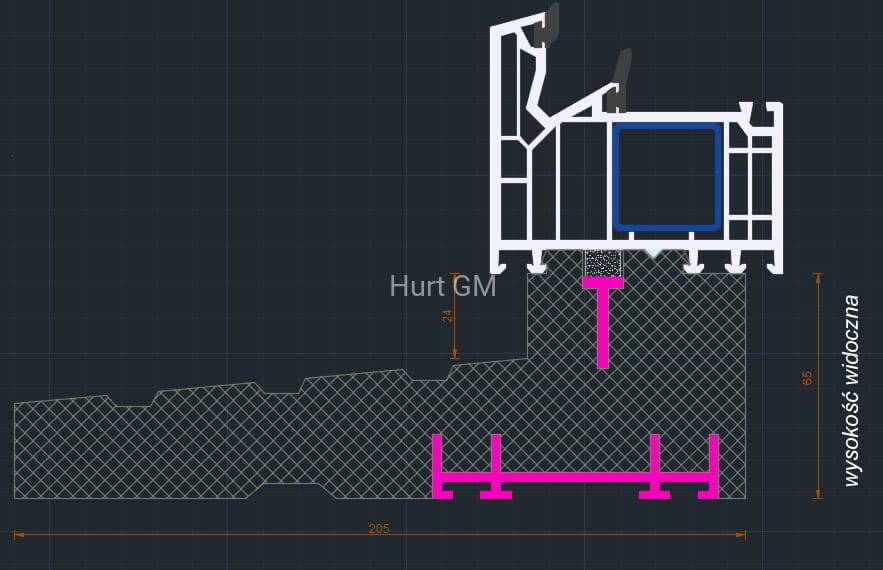Select the magenta bottom channel's horizontal bar
This screenshot has width=883, height=570.
[x=575, y=479]
